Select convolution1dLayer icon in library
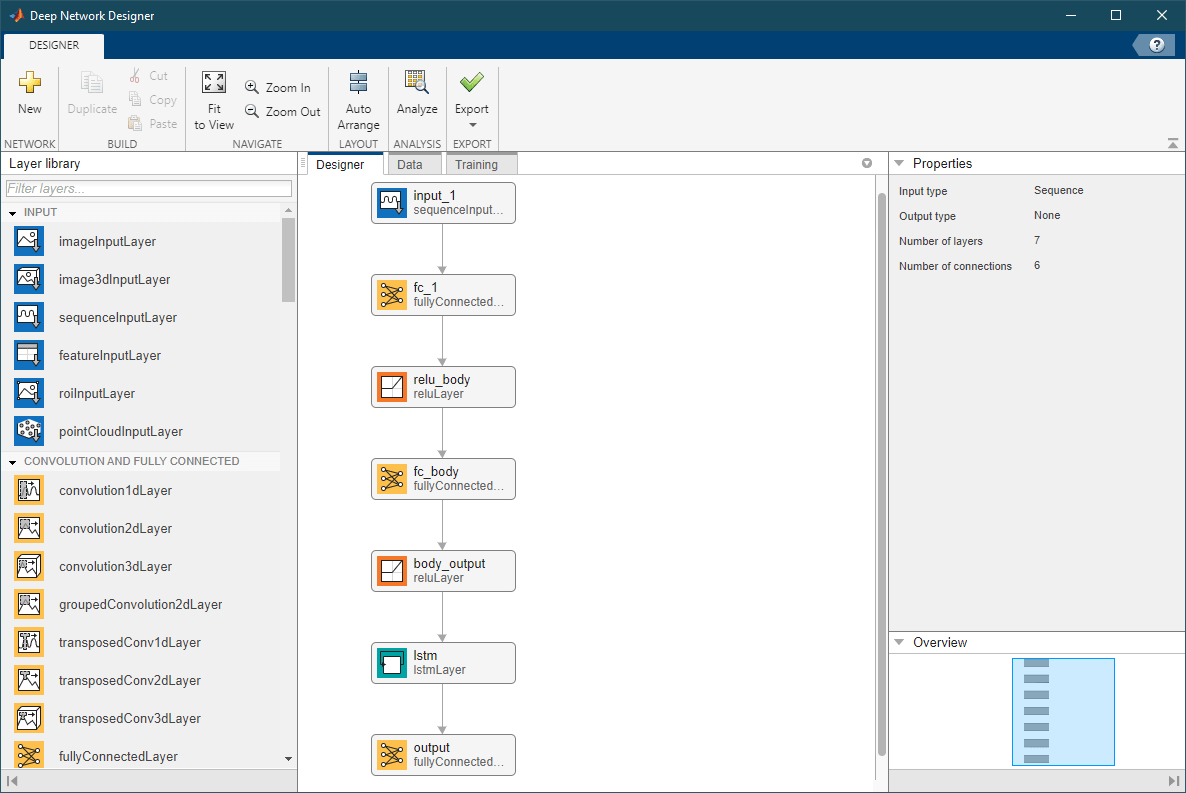Viewport: 1186px width, 793px height. click(29, 490)
